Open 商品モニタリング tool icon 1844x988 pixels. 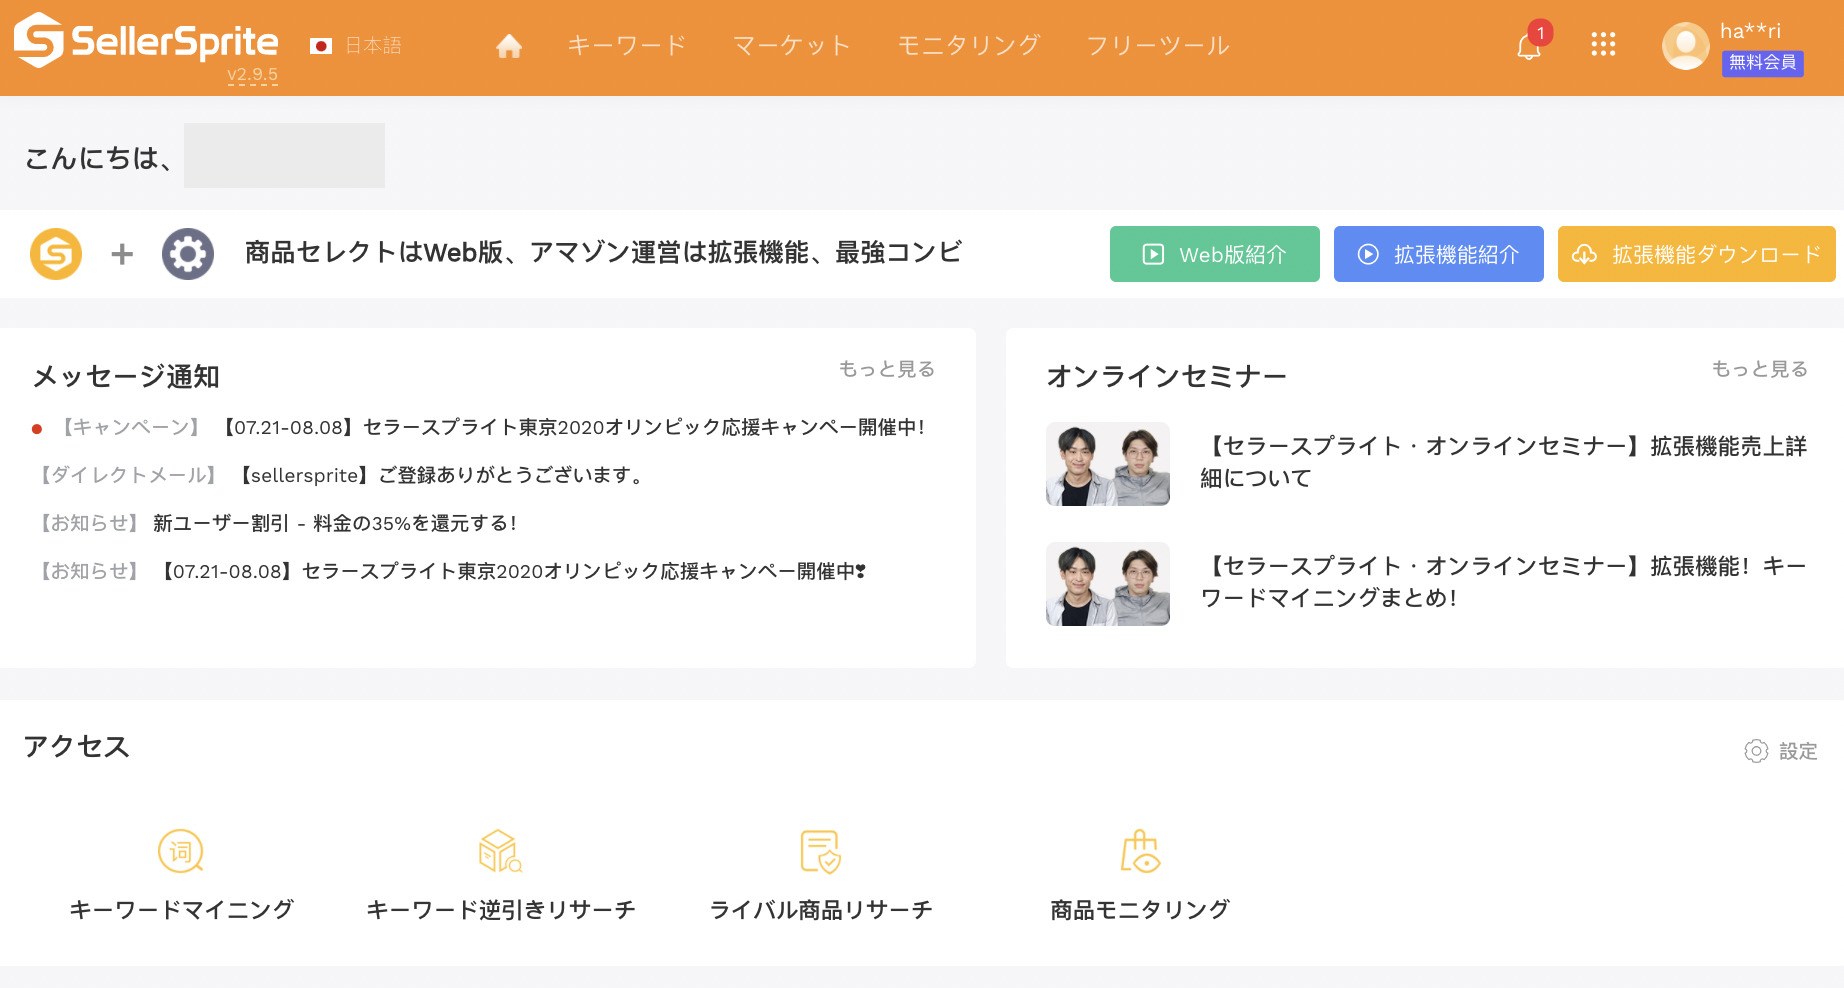click(1140, 852)
